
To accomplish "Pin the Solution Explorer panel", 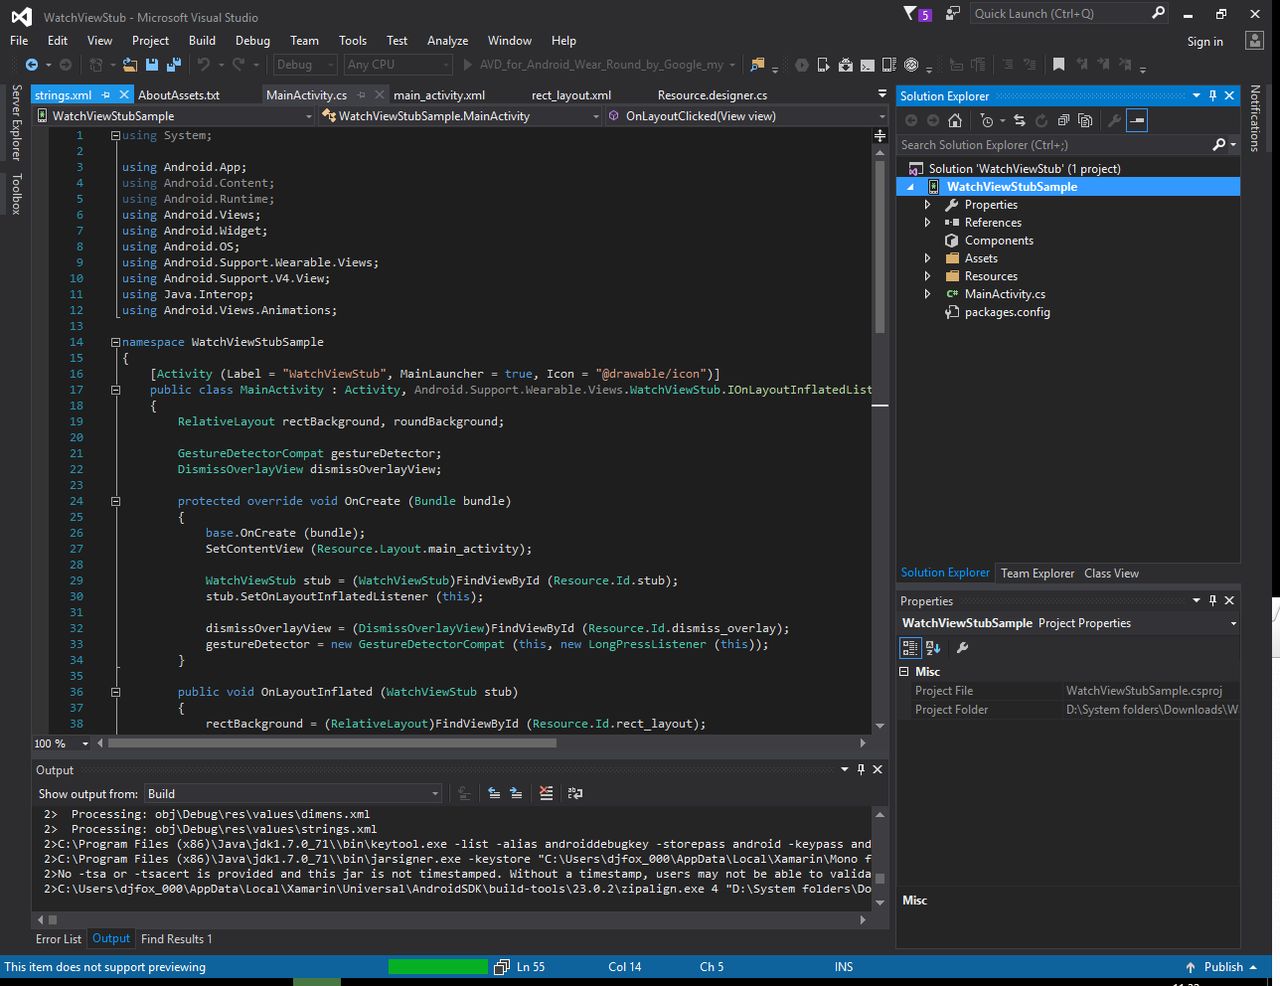I will pyautogui.click(x=1213, y=96).
